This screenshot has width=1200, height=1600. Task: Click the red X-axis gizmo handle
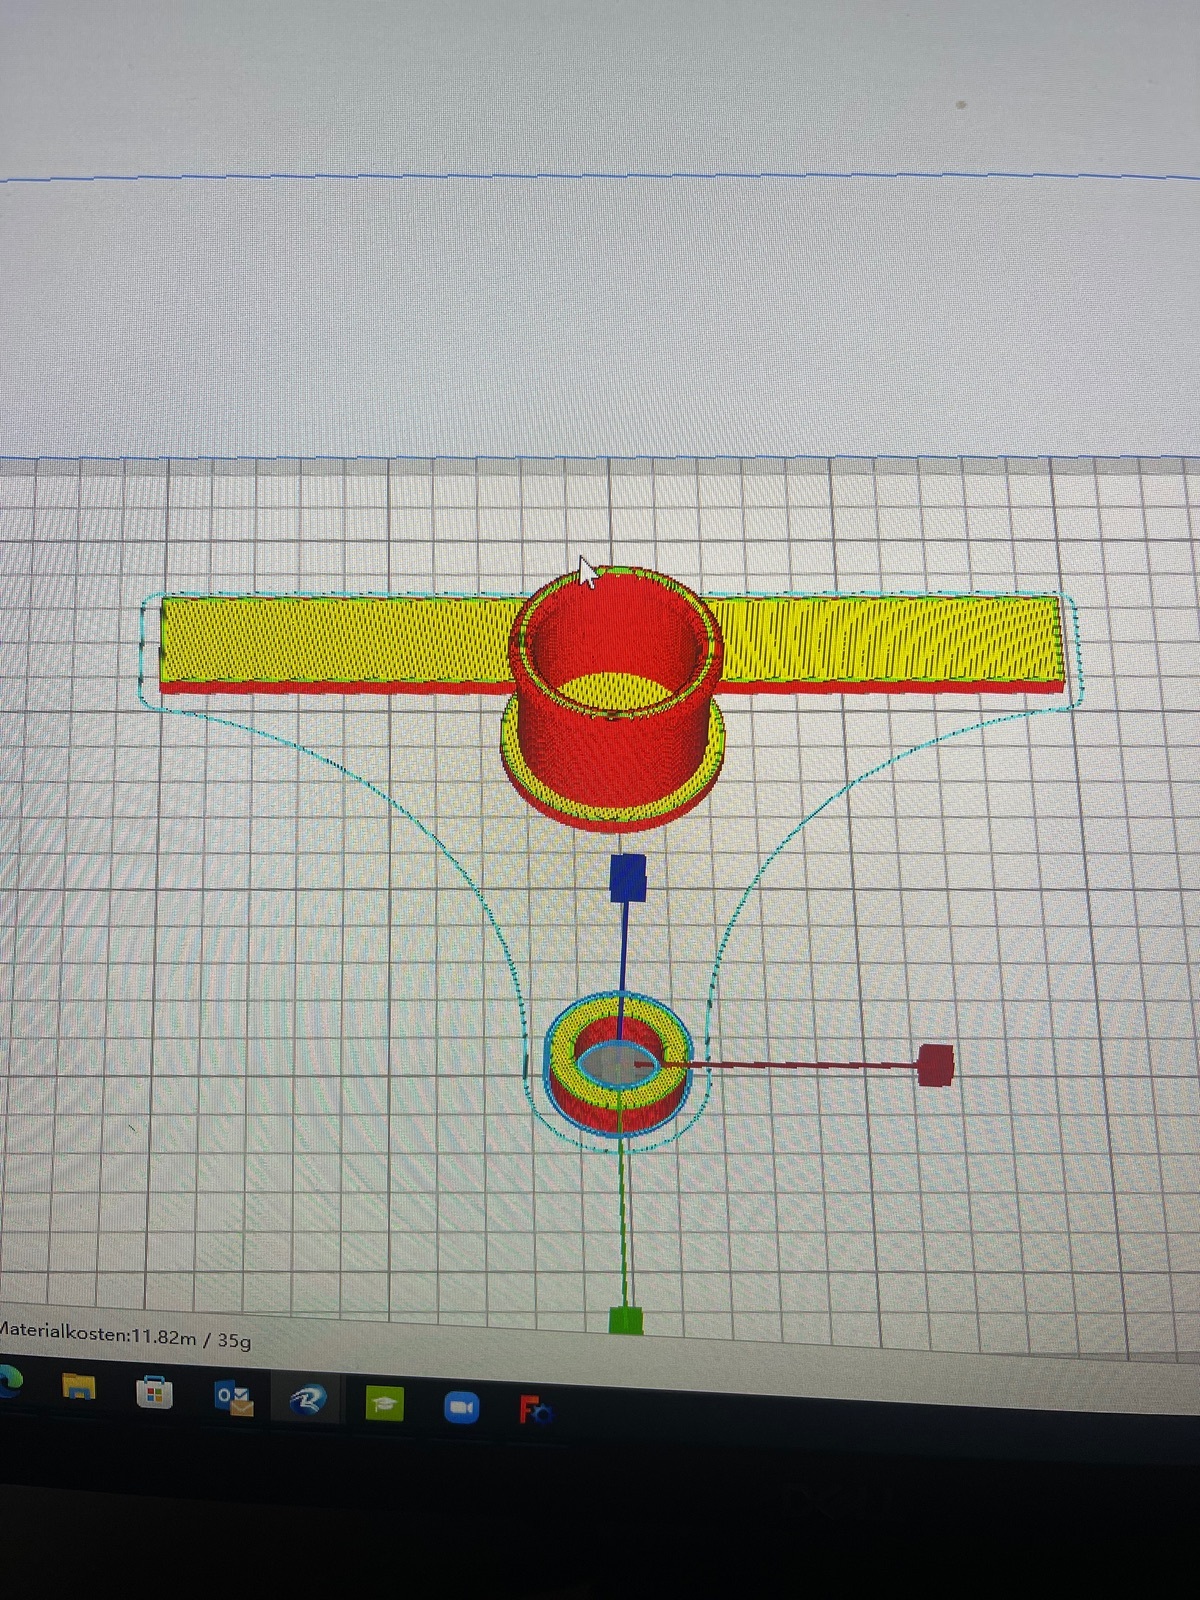[x=935, y=1064]
